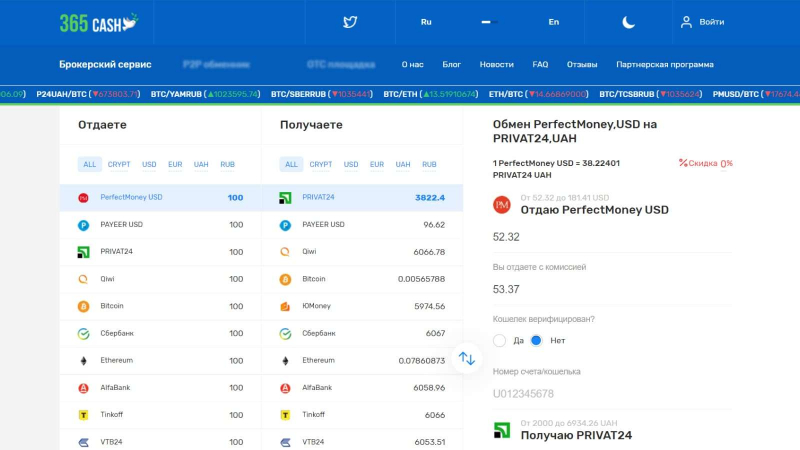Click the P24UAH/BTC ticker entry

click(x=88, y=94)
